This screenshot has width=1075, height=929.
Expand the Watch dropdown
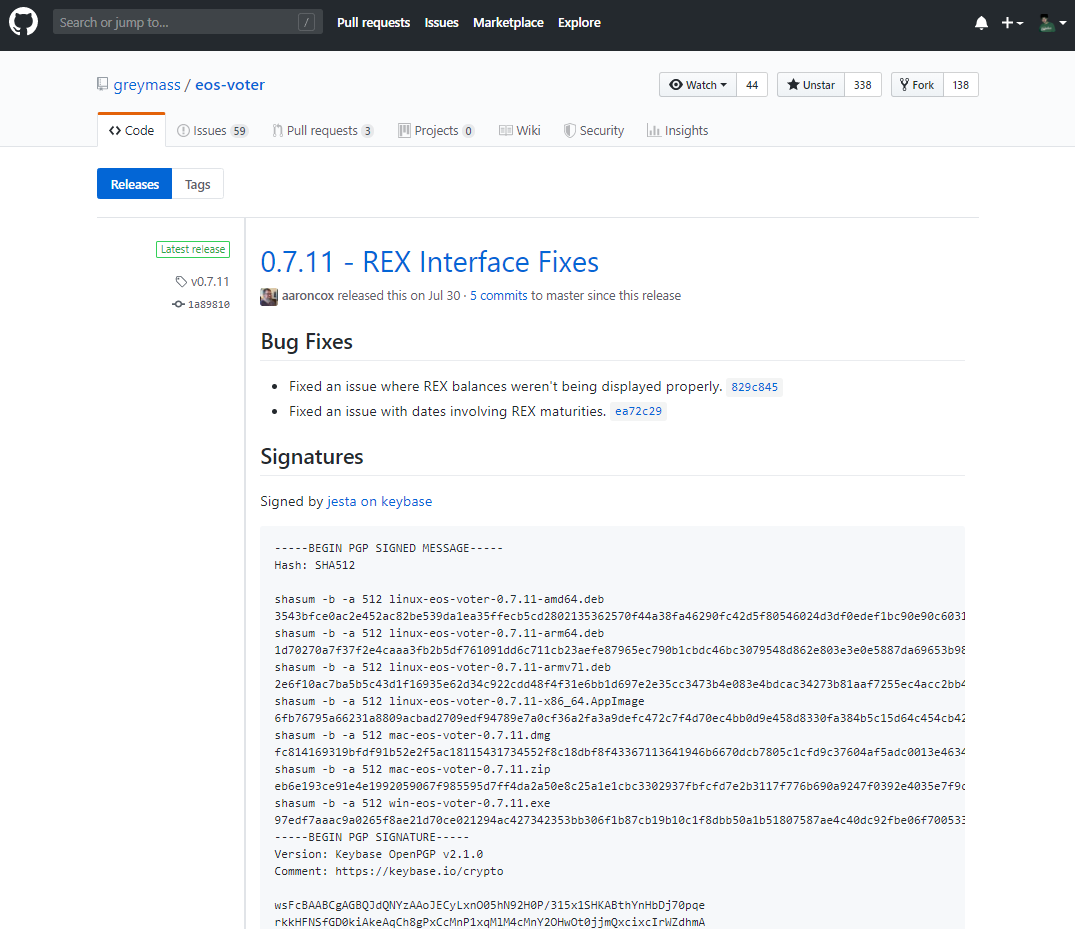698,85
